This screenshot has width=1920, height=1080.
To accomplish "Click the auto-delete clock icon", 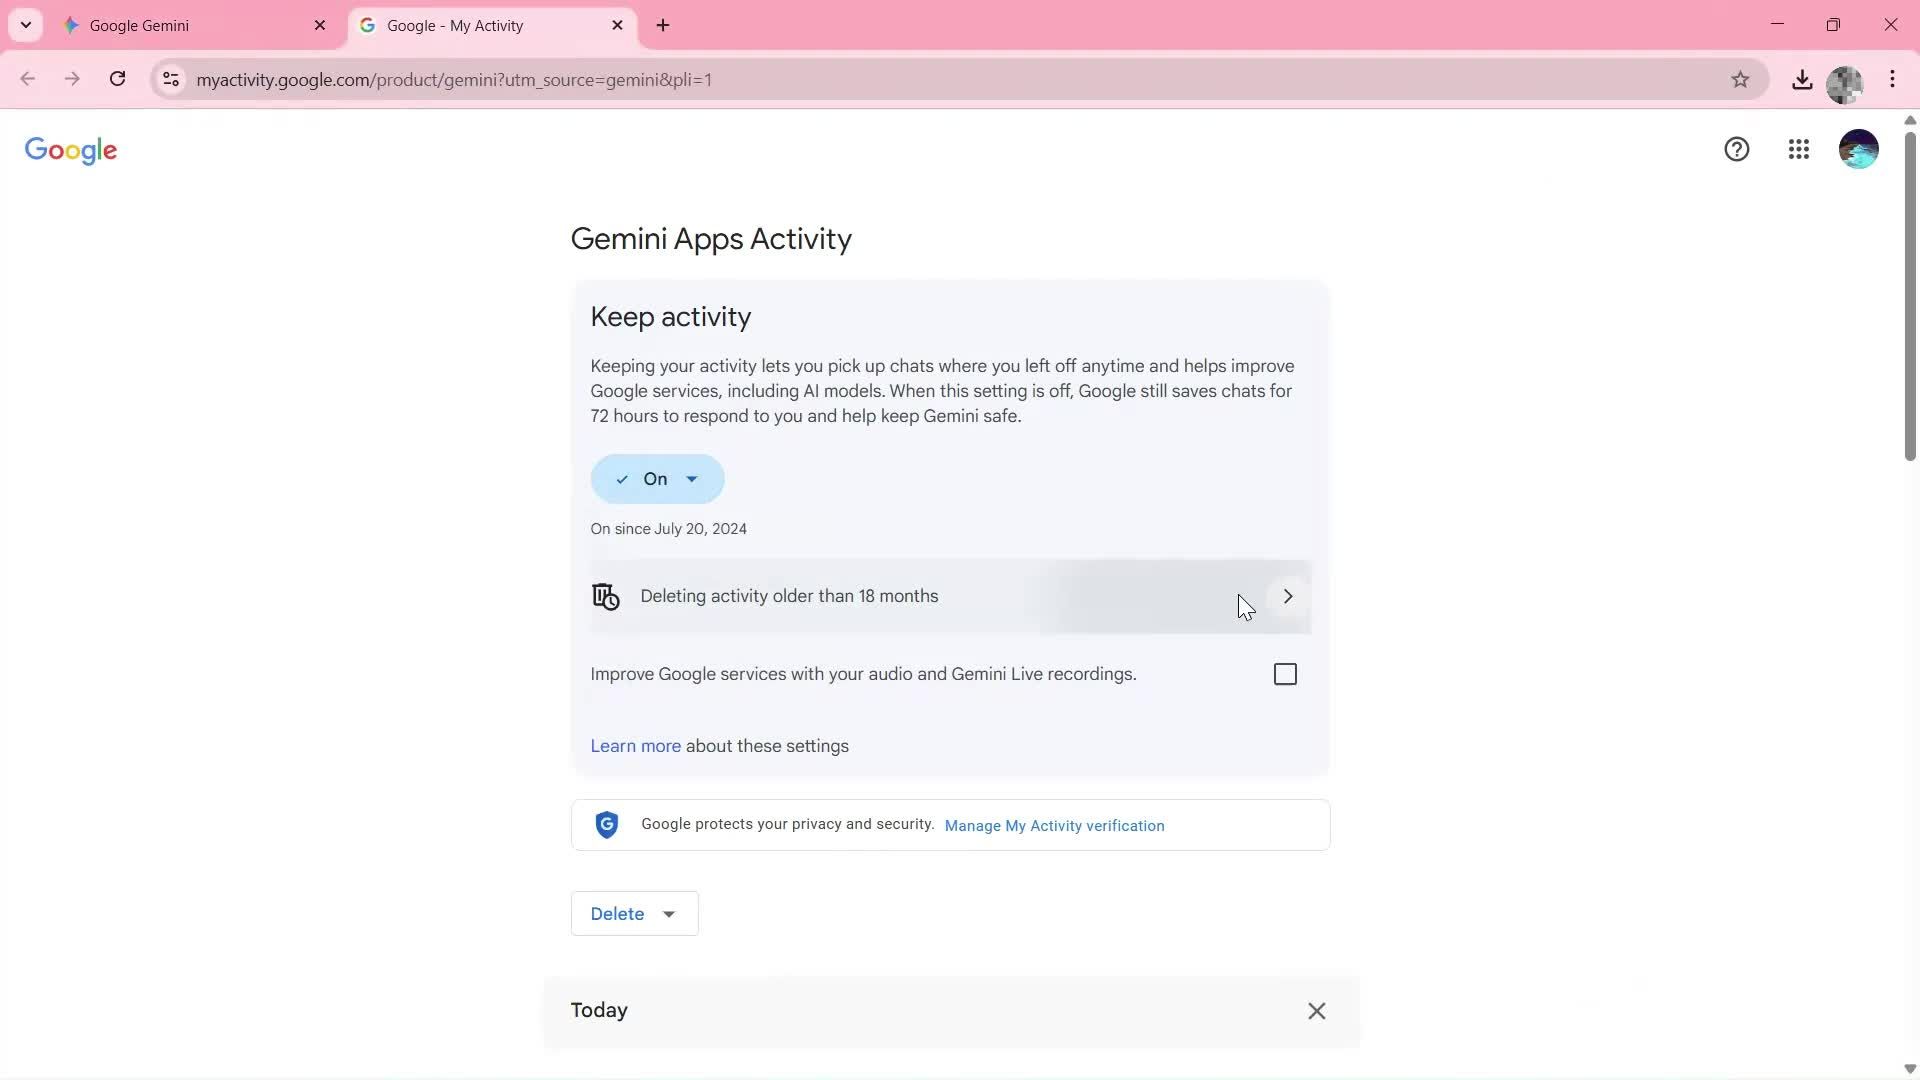I will pos(606,596).
